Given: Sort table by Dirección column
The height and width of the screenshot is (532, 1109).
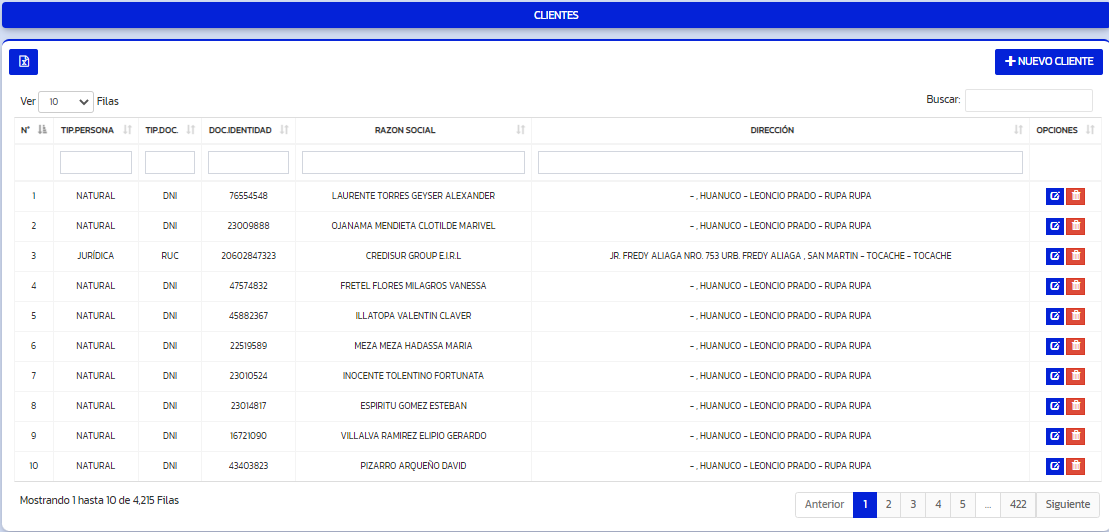Looking at the screenshot, I should pos(772,130).
